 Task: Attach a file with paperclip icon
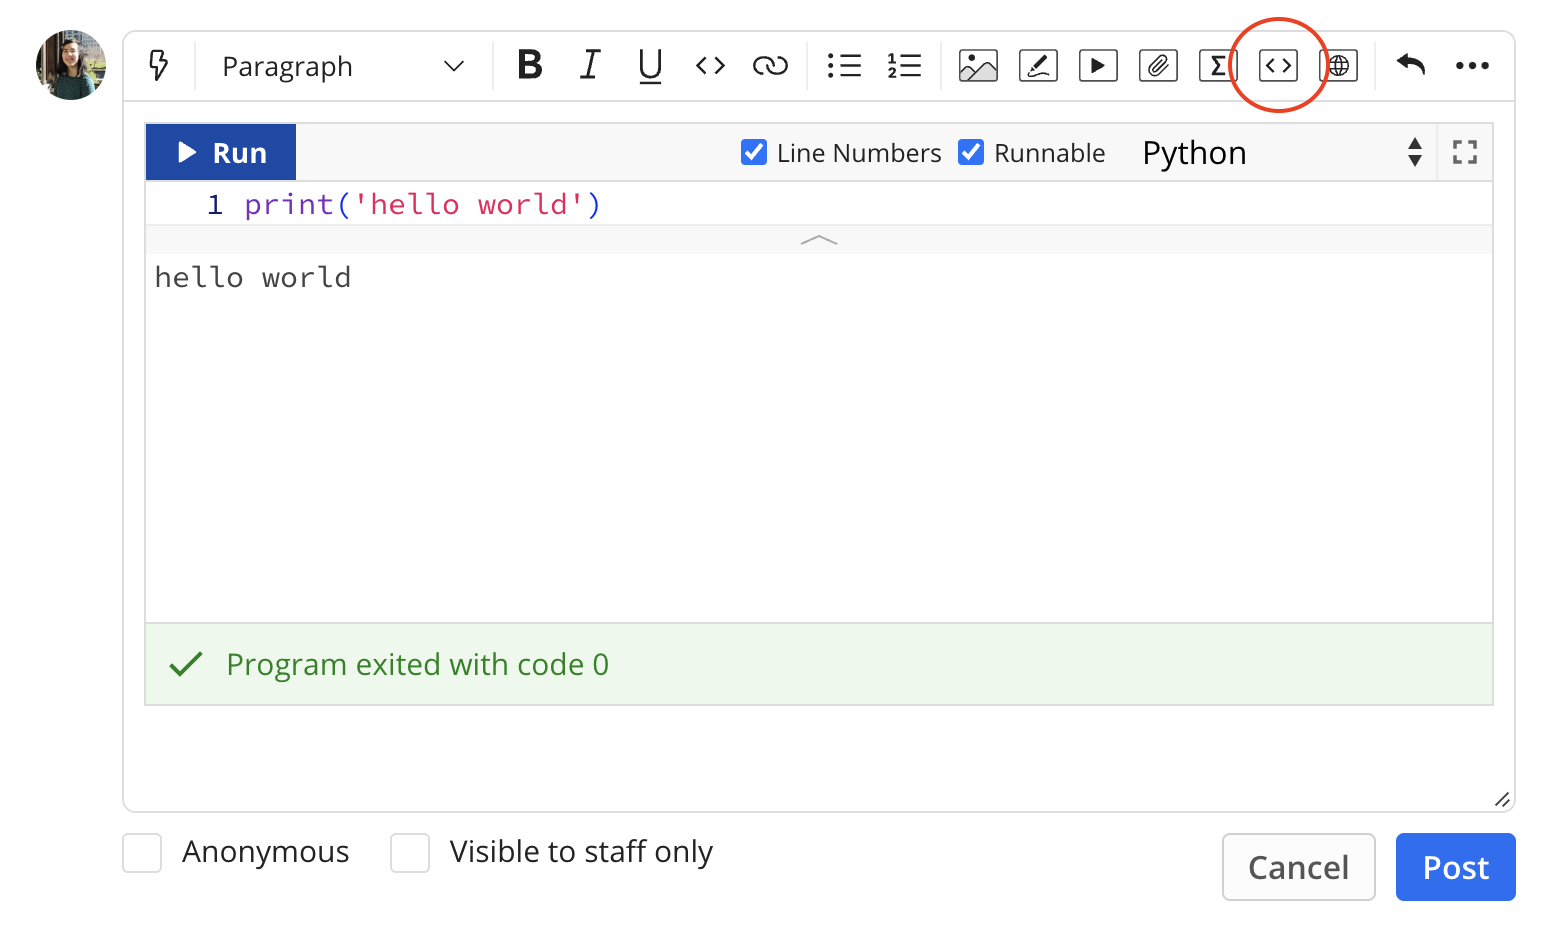1158,66
